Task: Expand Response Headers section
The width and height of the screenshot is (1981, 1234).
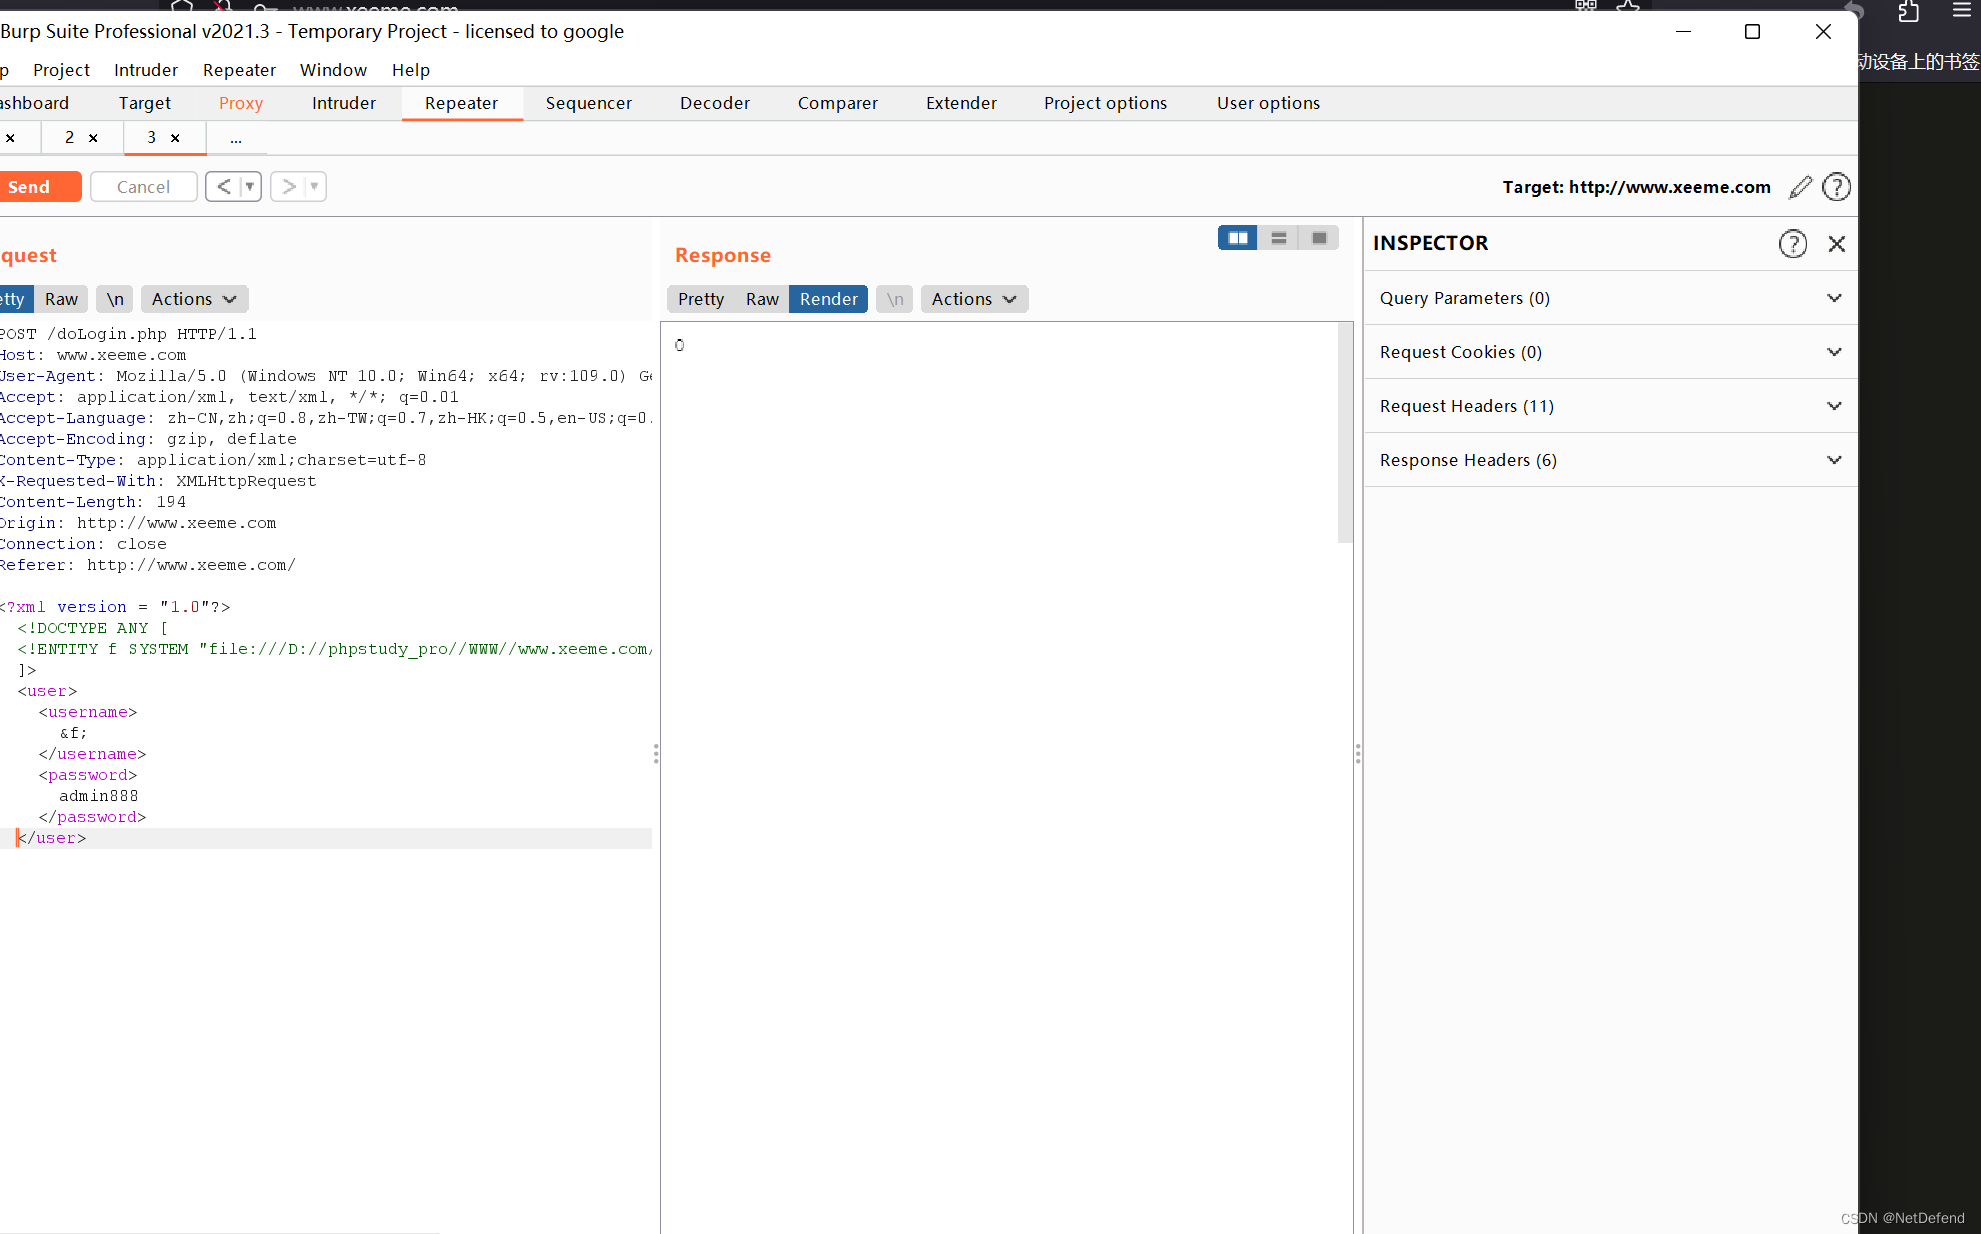Action: point(1610,460)
